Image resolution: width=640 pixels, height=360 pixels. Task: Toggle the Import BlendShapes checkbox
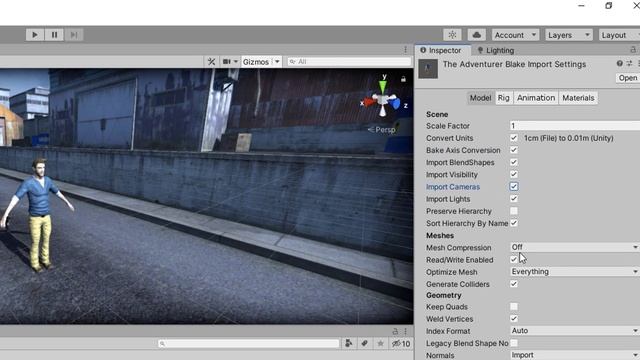pyautogui.click(x=514, y=162)
